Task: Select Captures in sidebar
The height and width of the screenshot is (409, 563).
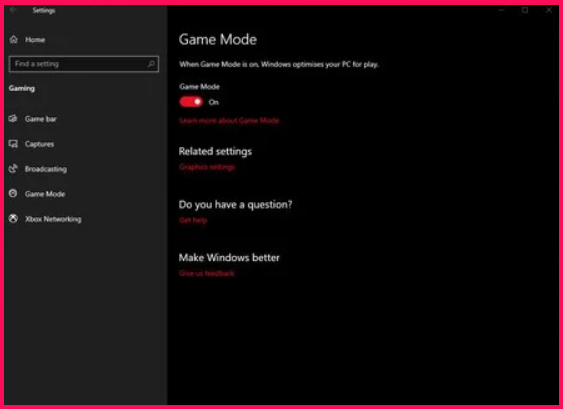Action: (x=39, y=144)
